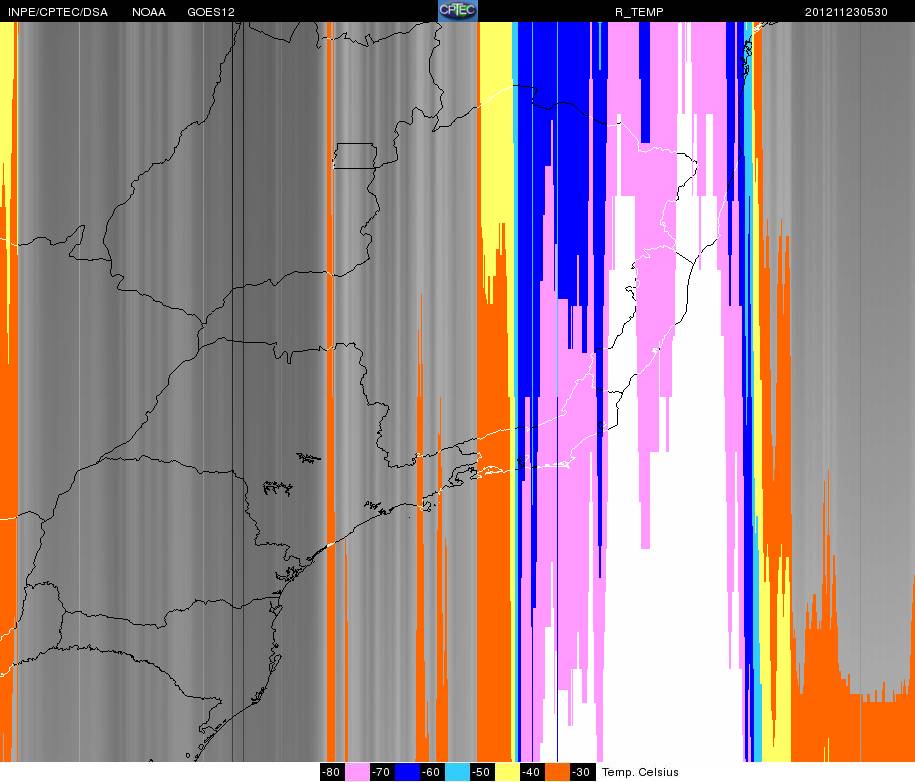
Task: Select the 201211230530 timestamp
Action: click(x=846, y=12)
